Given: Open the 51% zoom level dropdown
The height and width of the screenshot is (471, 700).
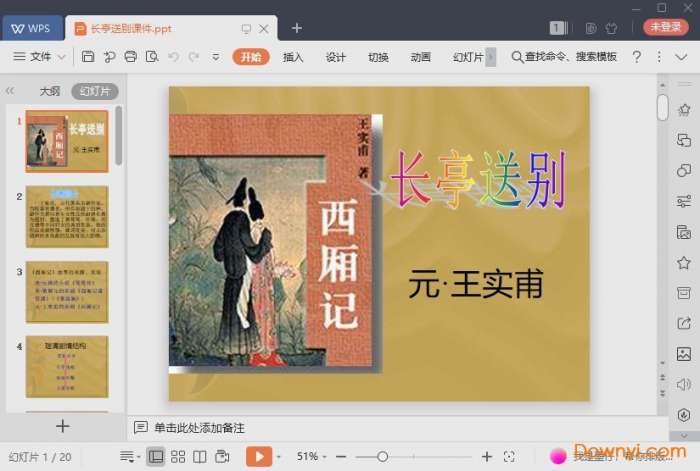Looking at the screenshot, I should pyautogui.click(x=311, y=456).
